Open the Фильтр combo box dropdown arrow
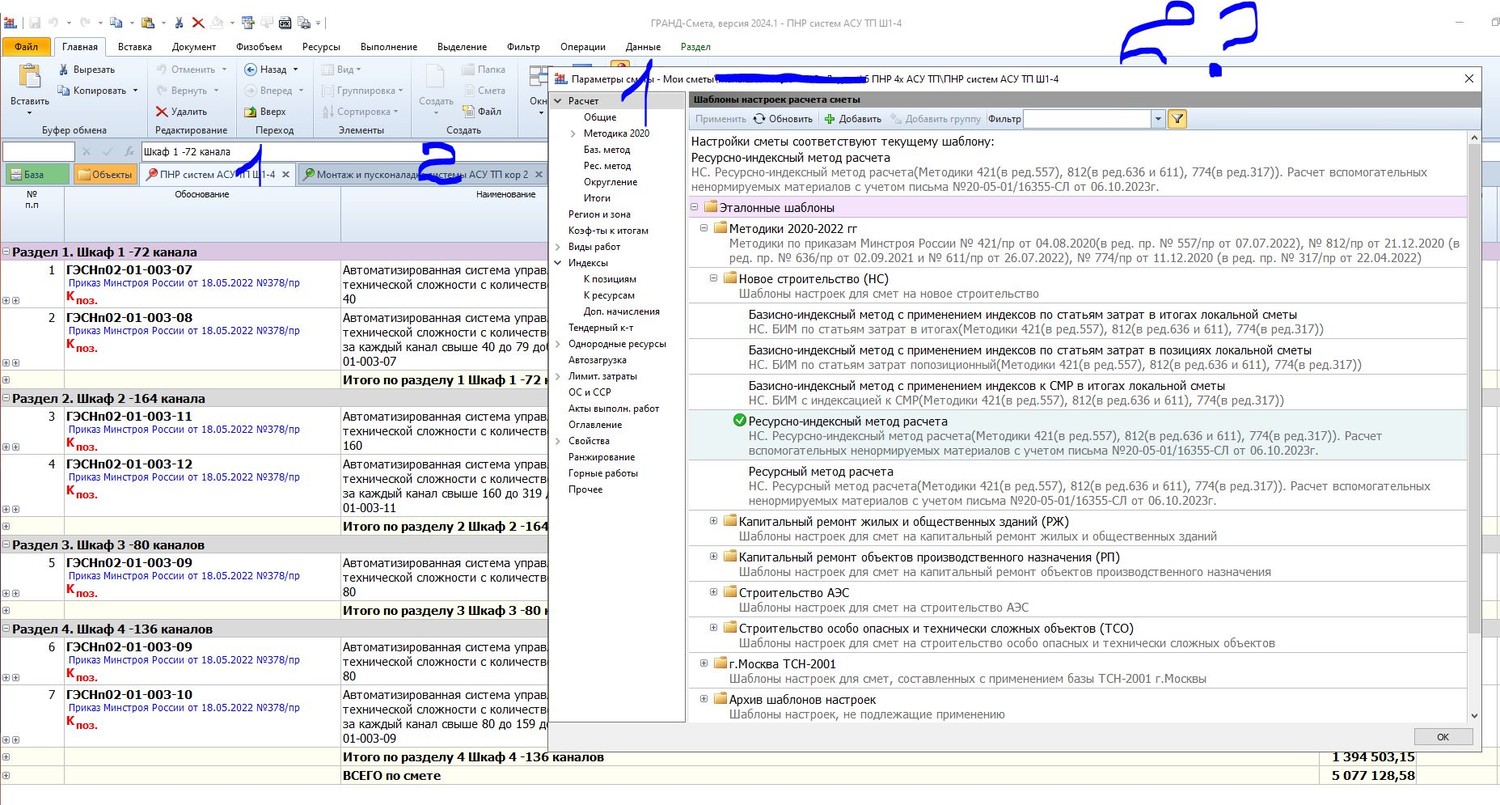Viewport: 1500px width, 805px height. click(x=1158, y=119)
